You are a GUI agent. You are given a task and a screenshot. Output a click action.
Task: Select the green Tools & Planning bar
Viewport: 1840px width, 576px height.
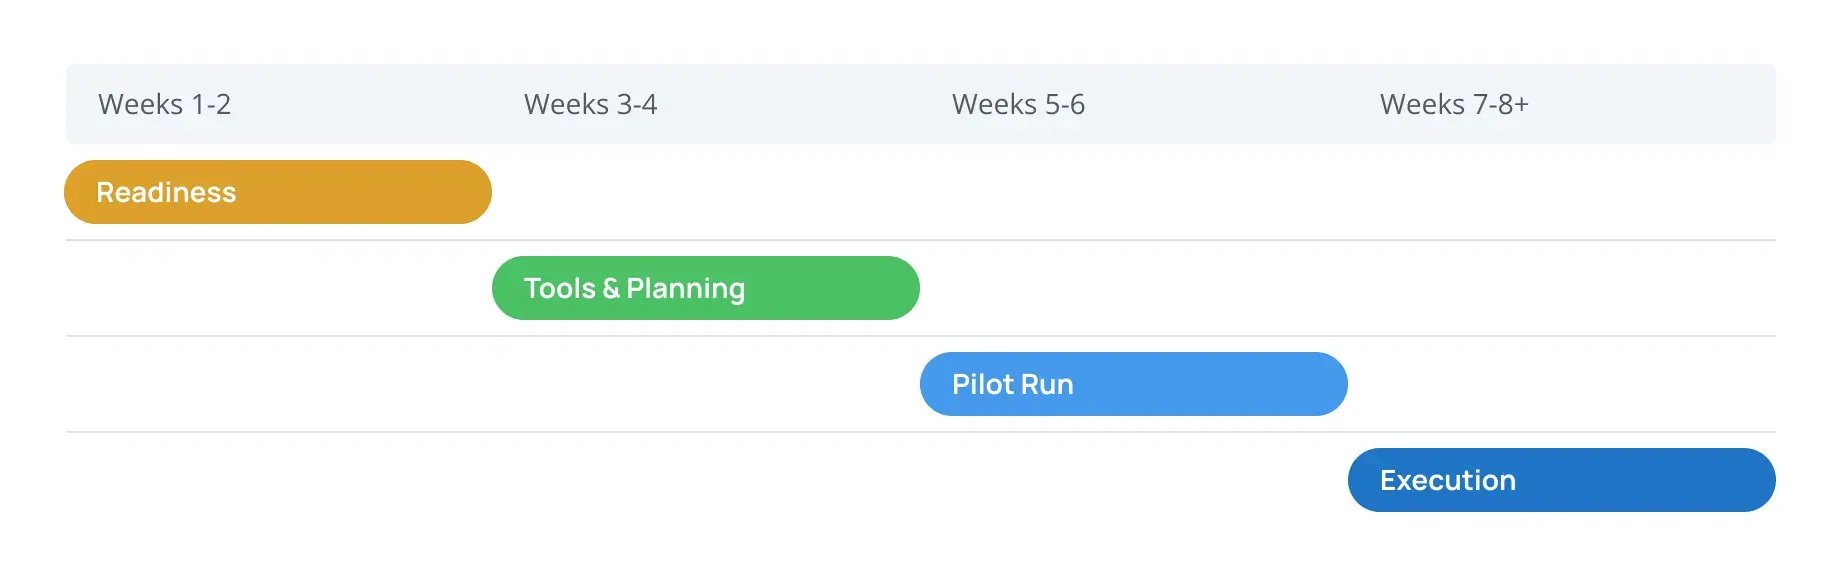[x=706, y=288]
